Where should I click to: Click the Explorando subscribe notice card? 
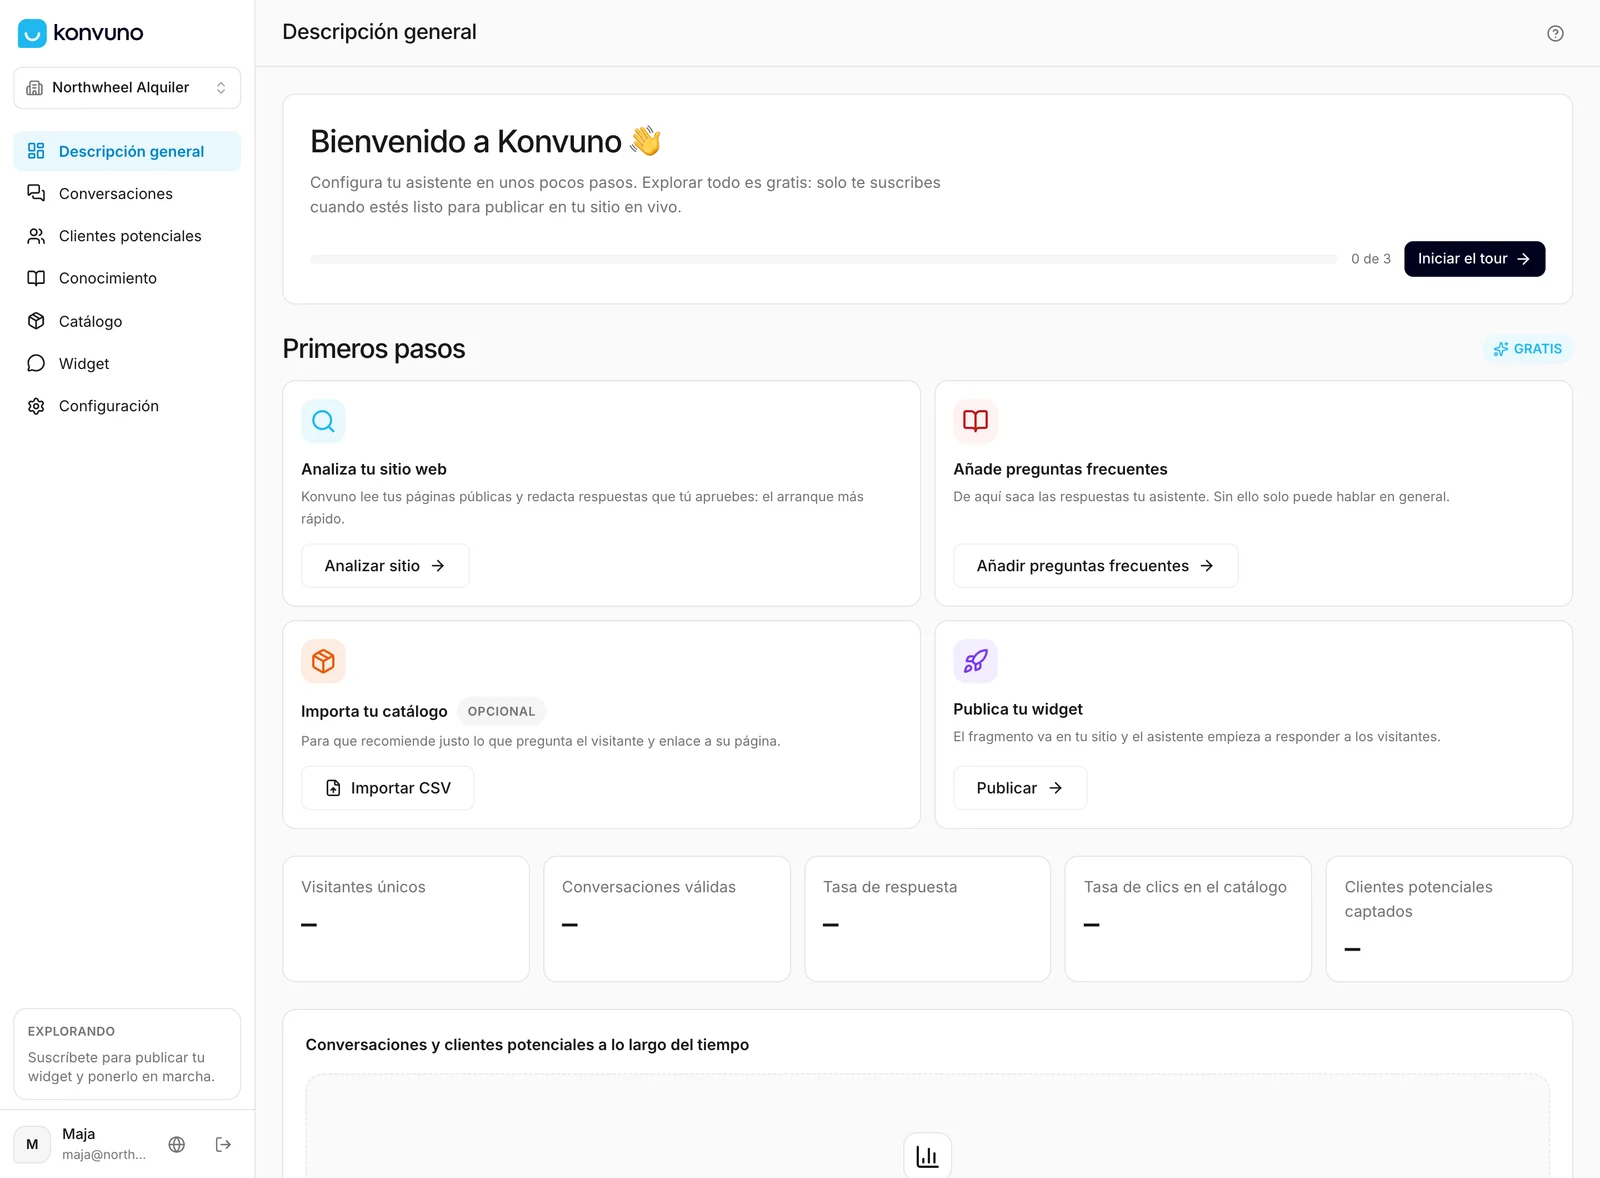[127, 1054]
